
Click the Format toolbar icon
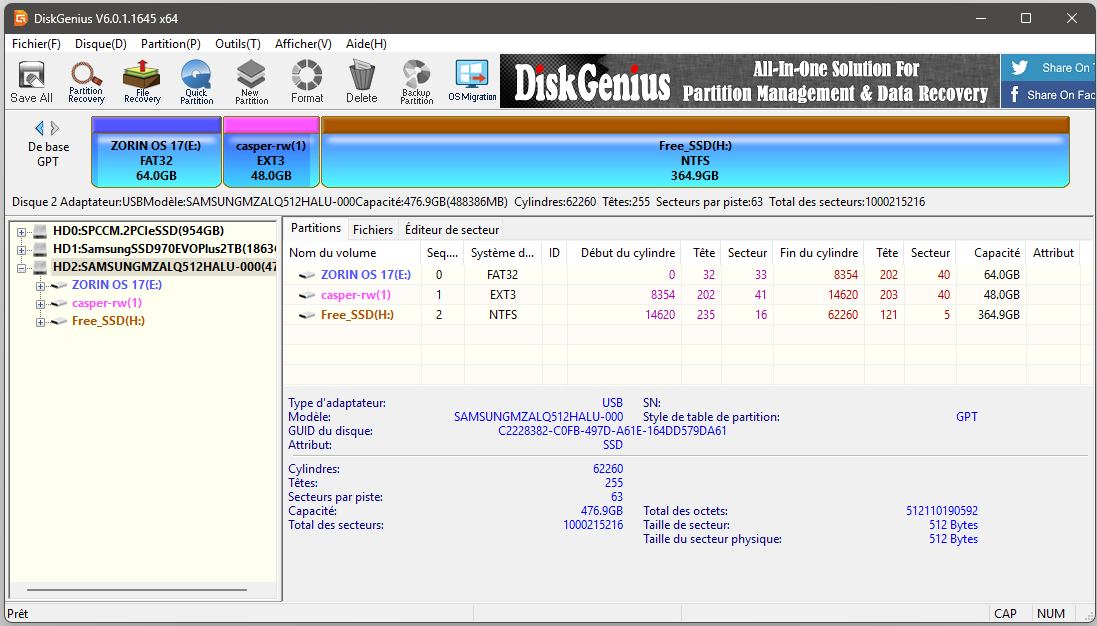click(306, 83)
